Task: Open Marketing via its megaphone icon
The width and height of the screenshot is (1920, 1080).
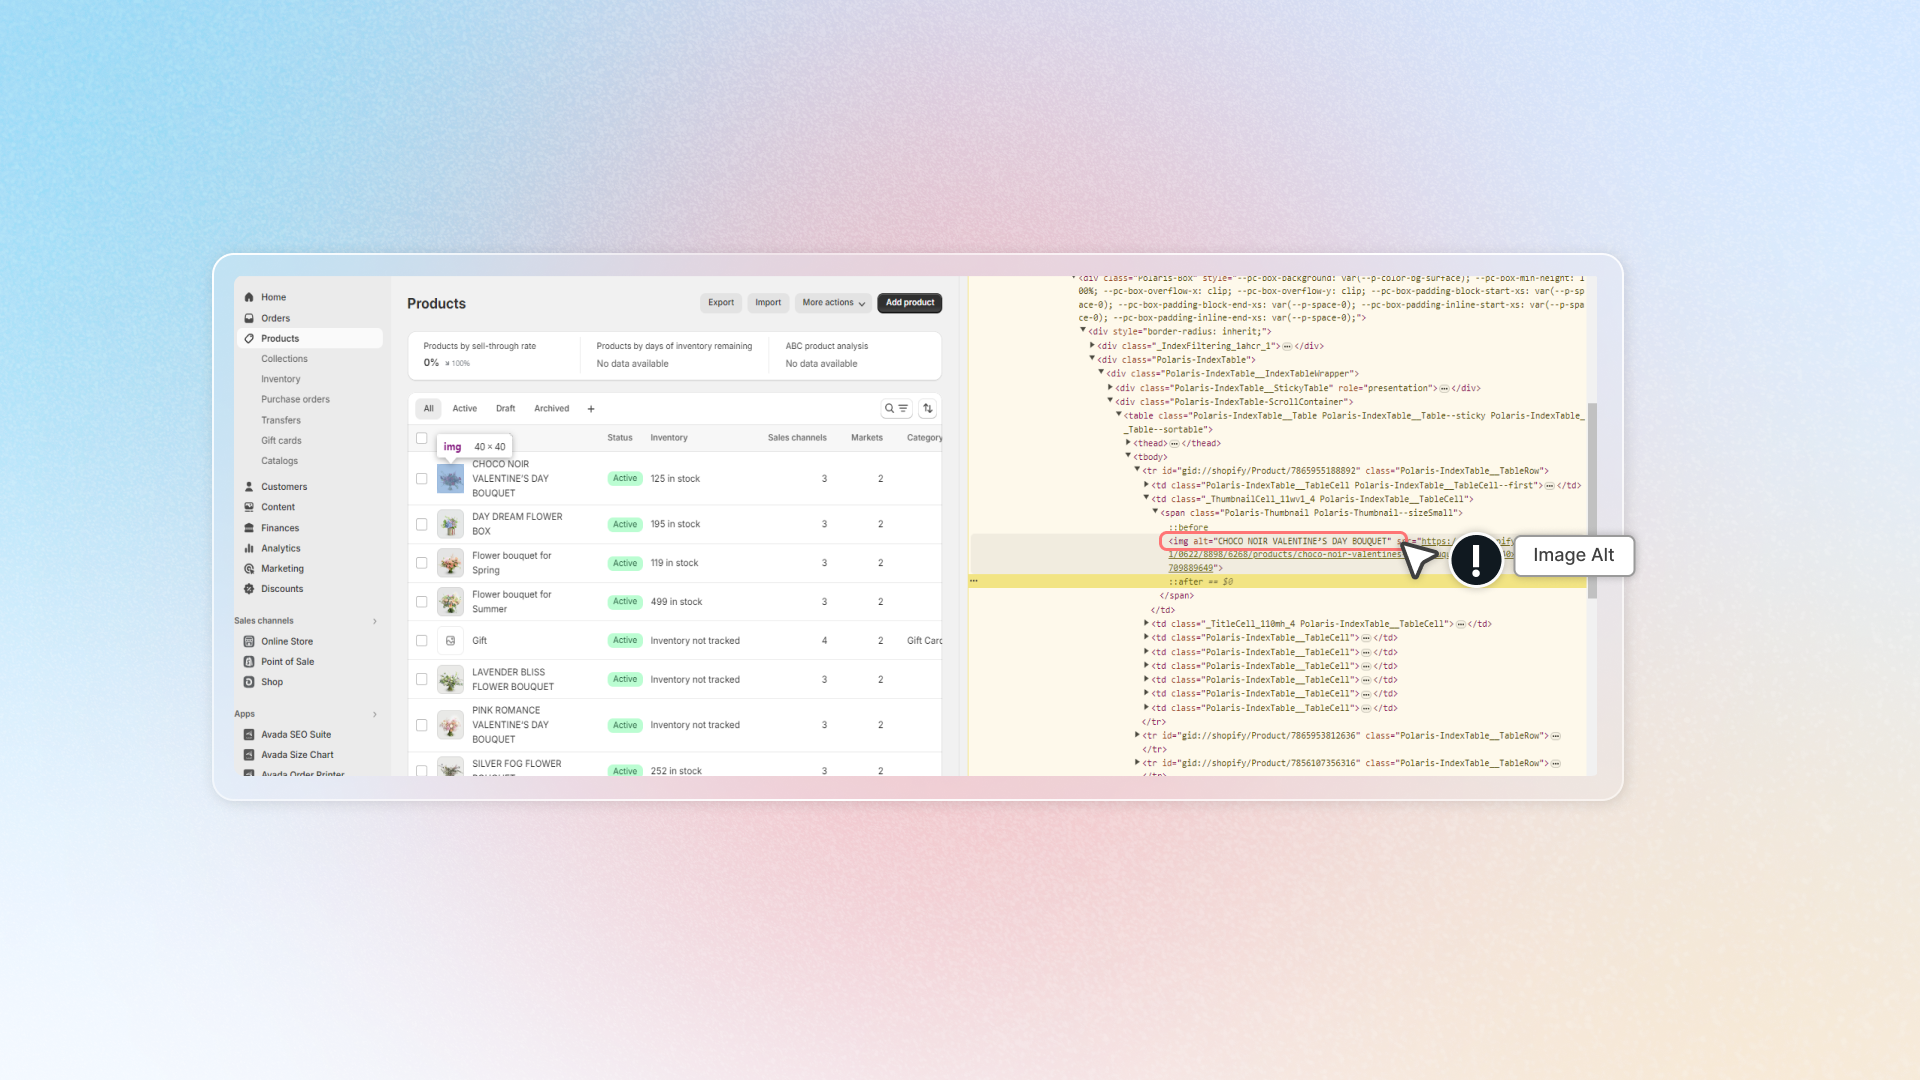Action: point(249,568)
